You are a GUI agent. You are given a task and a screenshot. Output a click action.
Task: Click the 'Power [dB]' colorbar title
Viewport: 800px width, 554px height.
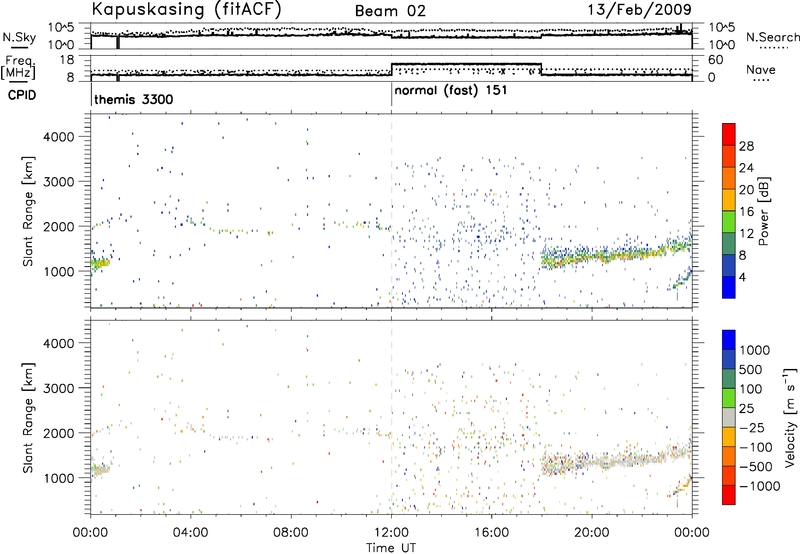click(x=763, y=211)
